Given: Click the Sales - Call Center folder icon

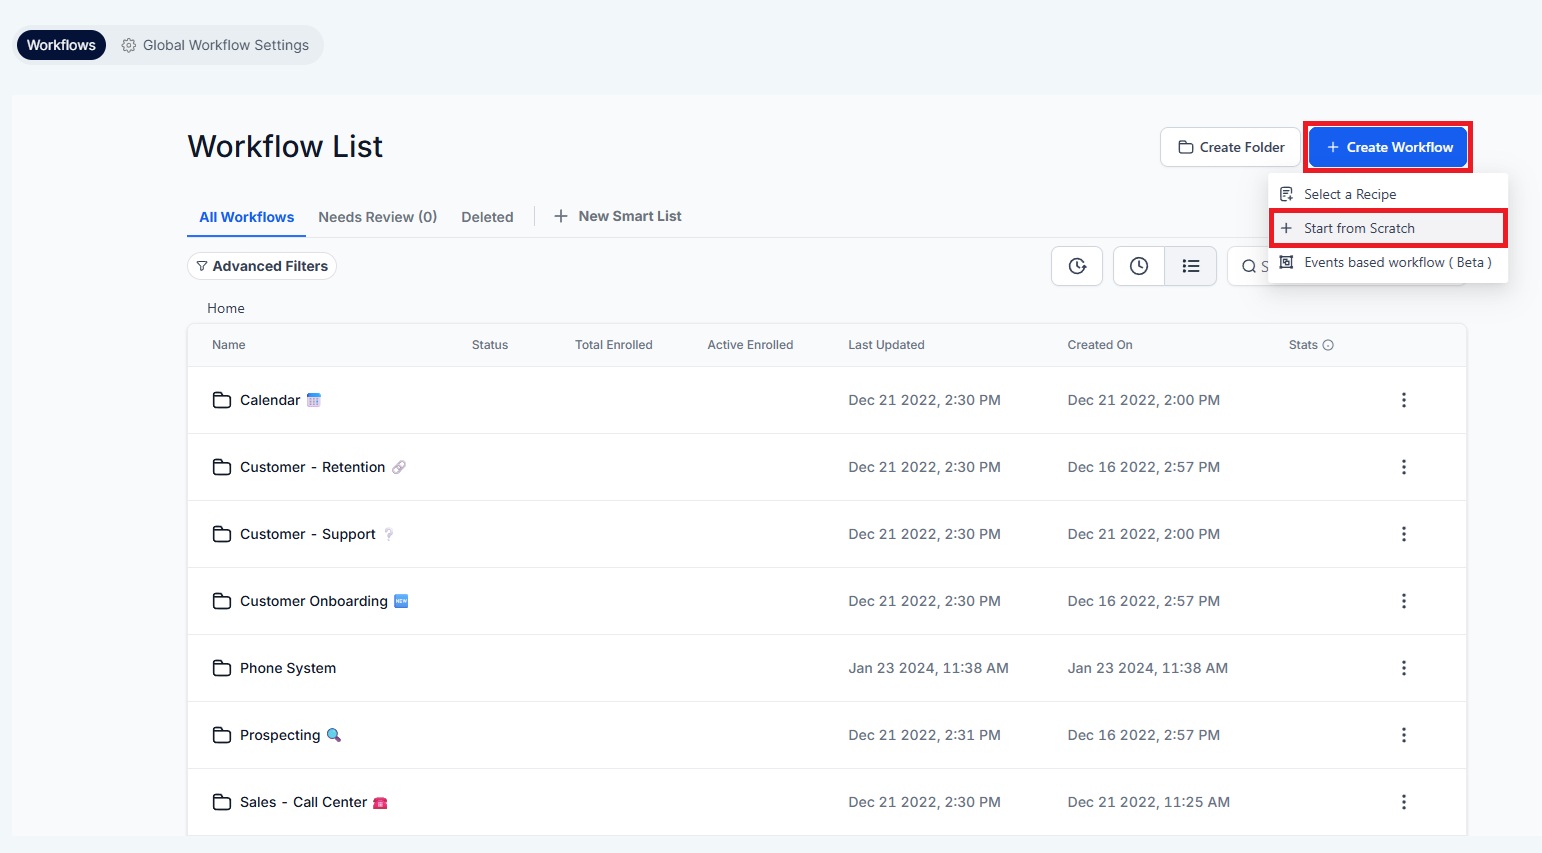Looking at the screenshot, I should (222, 802).
